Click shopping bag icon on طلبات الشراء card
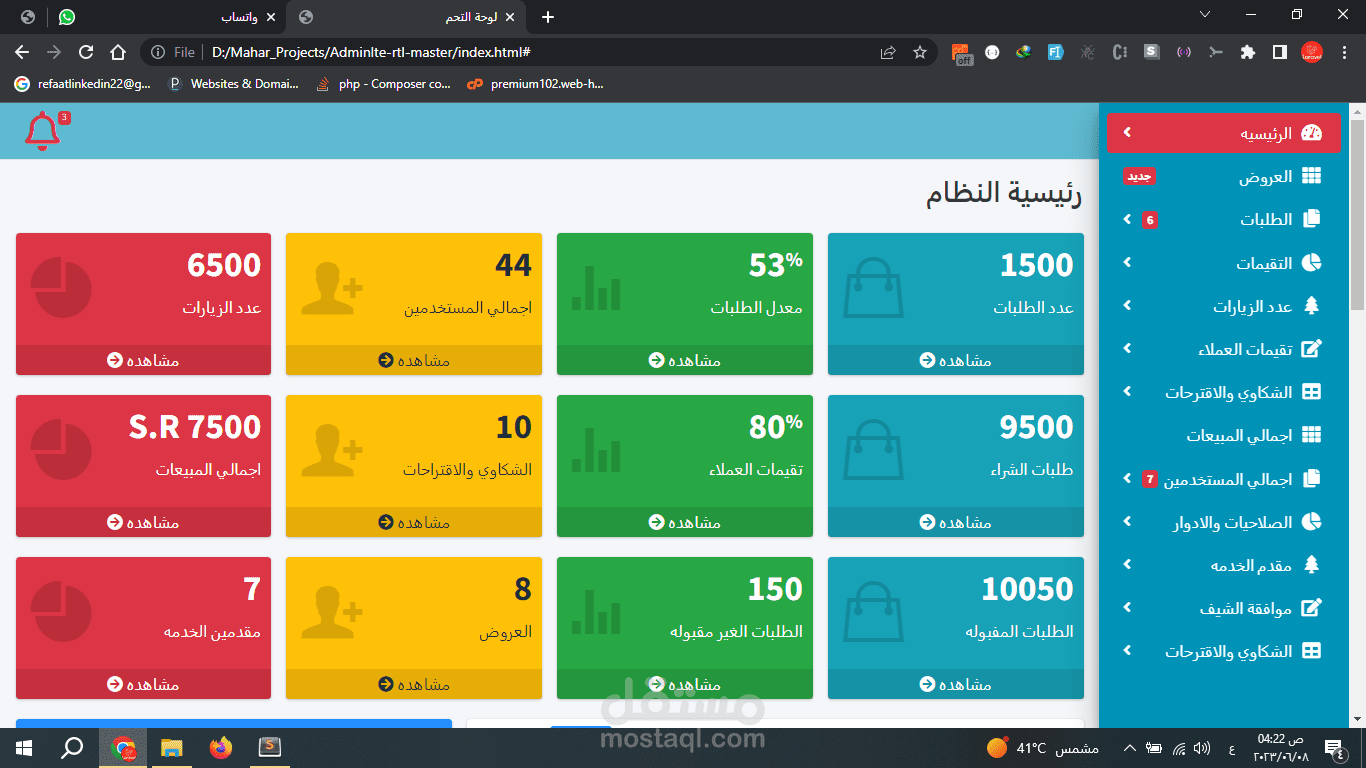1366x768 pixels. (874, 451)
